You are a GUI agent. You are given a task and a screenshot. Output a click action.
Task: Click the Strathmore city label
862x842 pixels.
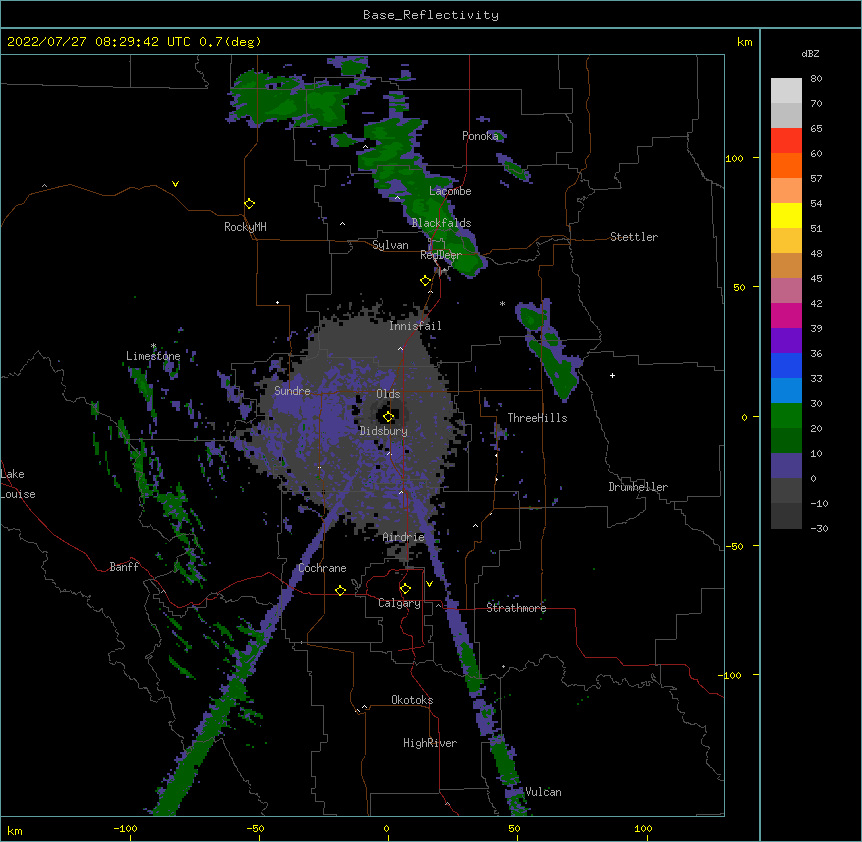pyautogui.click(x=516, y=608)
